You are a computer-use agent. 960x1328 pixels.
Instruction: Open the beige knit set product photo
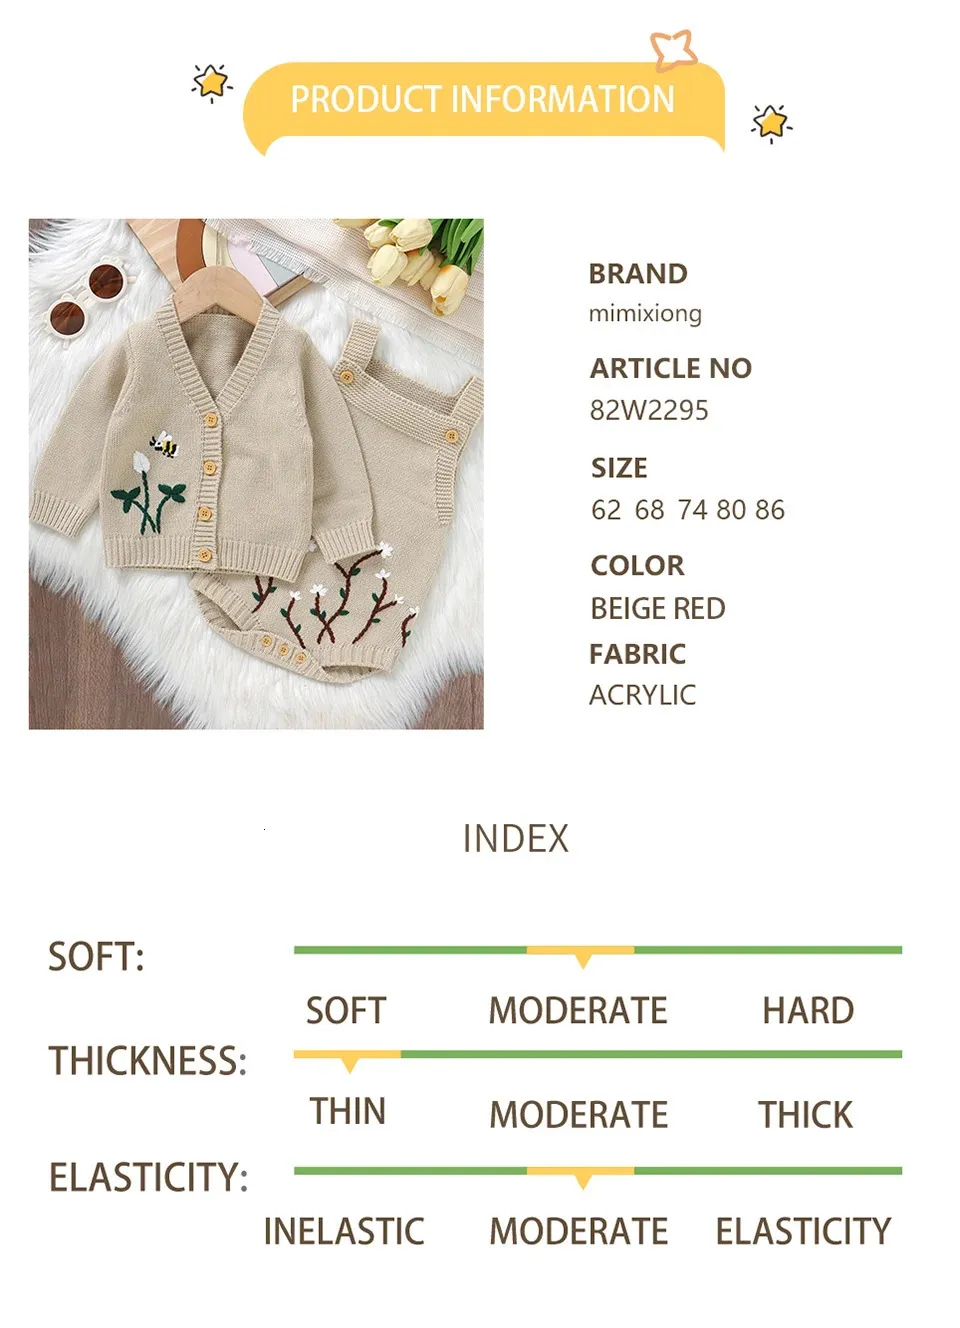[256, 474]
